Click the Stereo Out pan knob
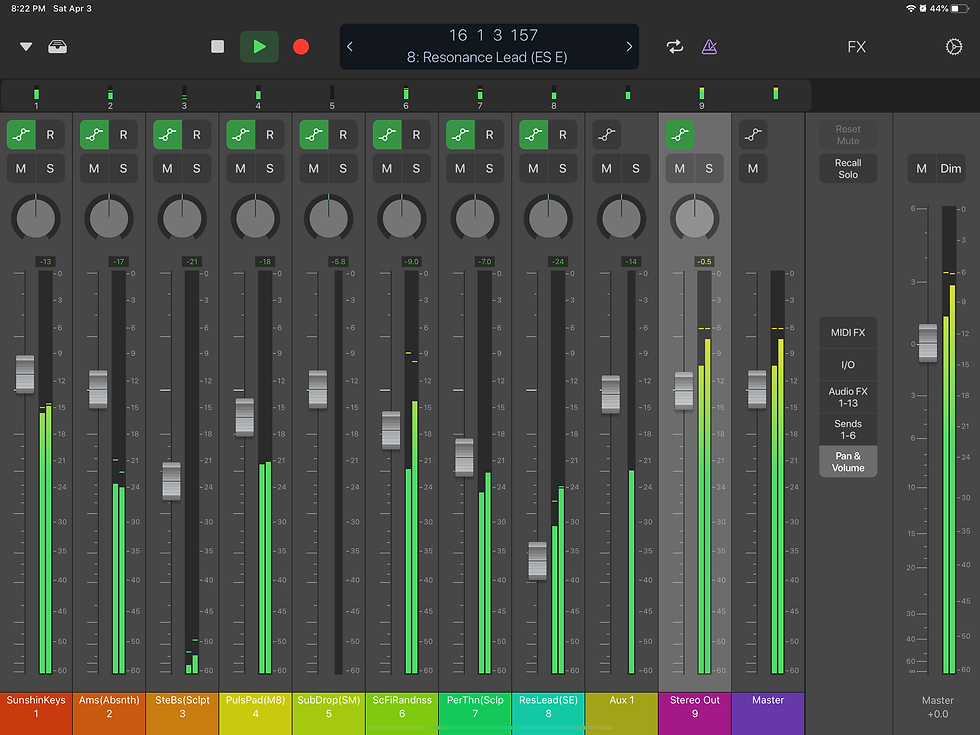The width and height of the screenshot is (980, 735). (694, 218)
